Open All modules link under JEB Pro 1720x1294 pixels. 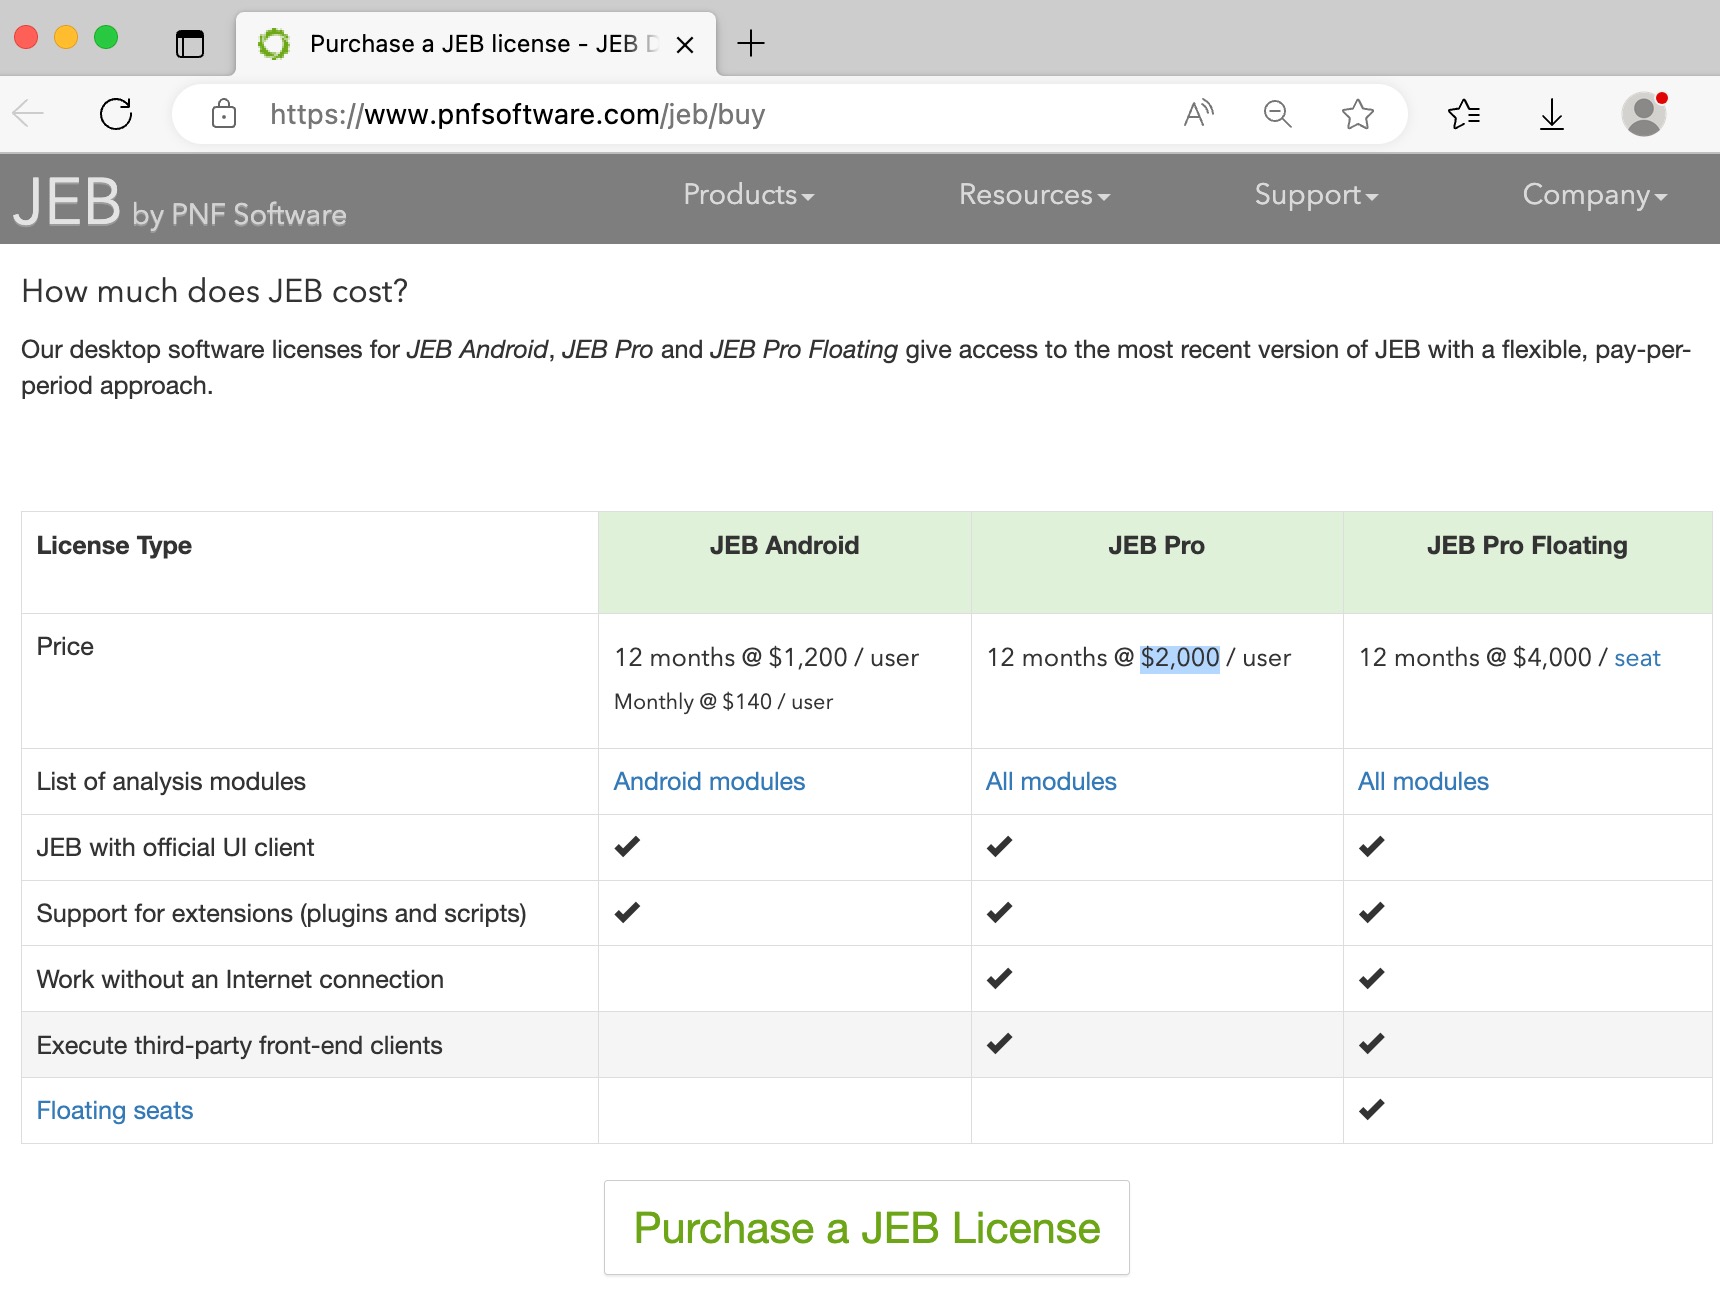click(1051, 781)
